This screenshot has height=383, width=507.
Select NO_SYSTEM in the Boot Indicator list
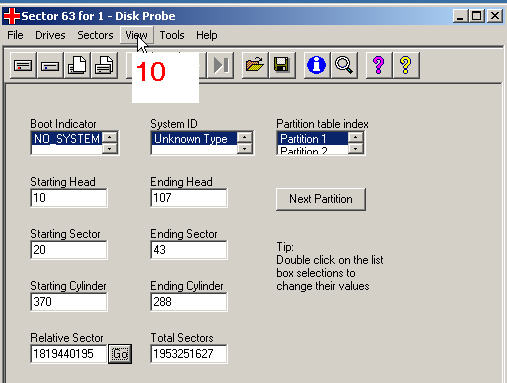pyautogui.click(x=67, y=139)
